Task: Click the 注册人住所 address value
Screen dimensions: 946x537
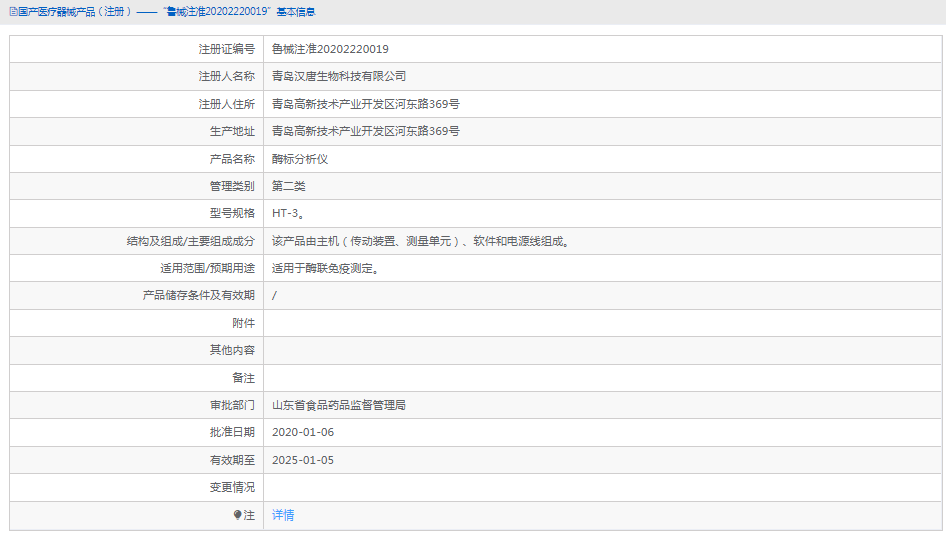Action: (366, 104)
